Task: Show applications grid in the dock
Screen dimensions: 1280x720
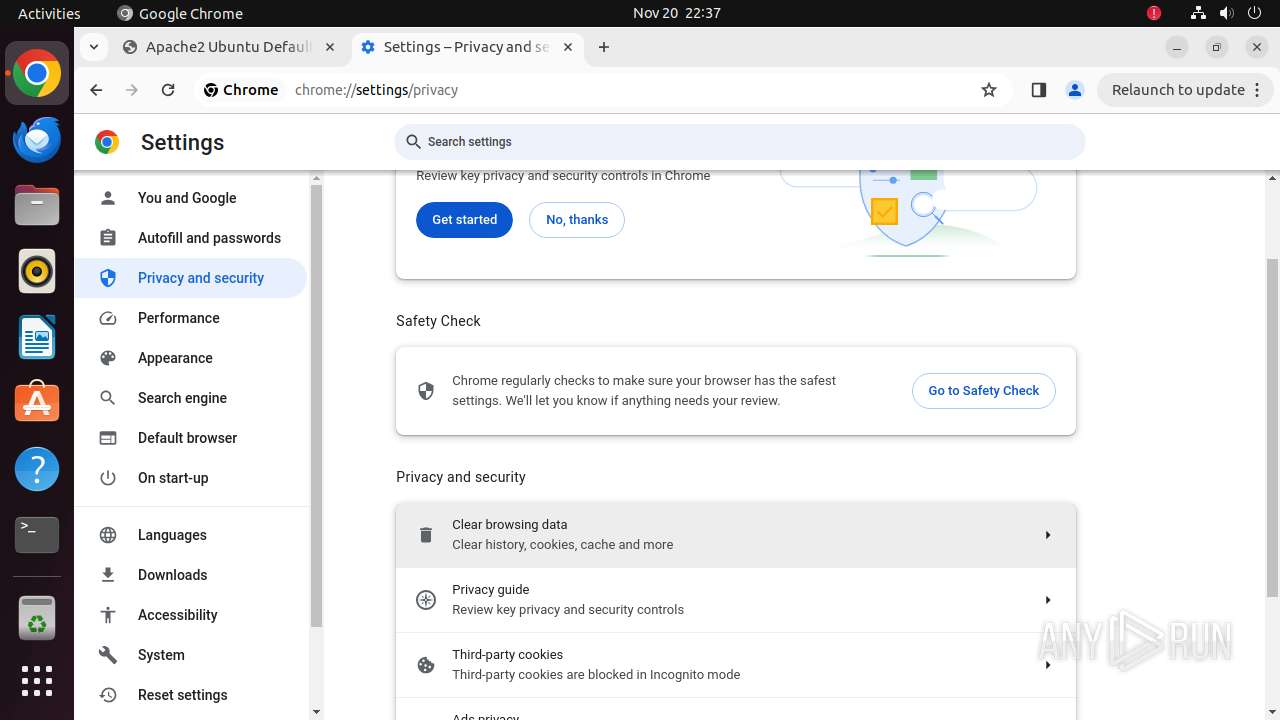Action: [x=37, y=681]
